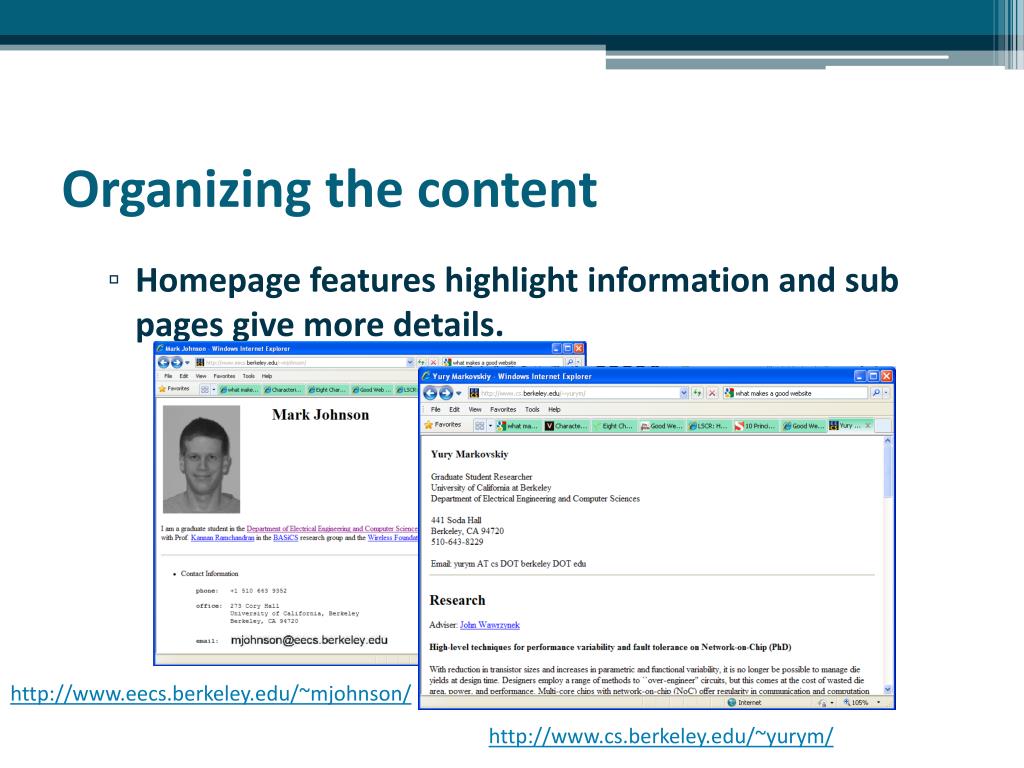
Task: Click the John Wawrzynek adviser link
Action: (x=490, y=625)
